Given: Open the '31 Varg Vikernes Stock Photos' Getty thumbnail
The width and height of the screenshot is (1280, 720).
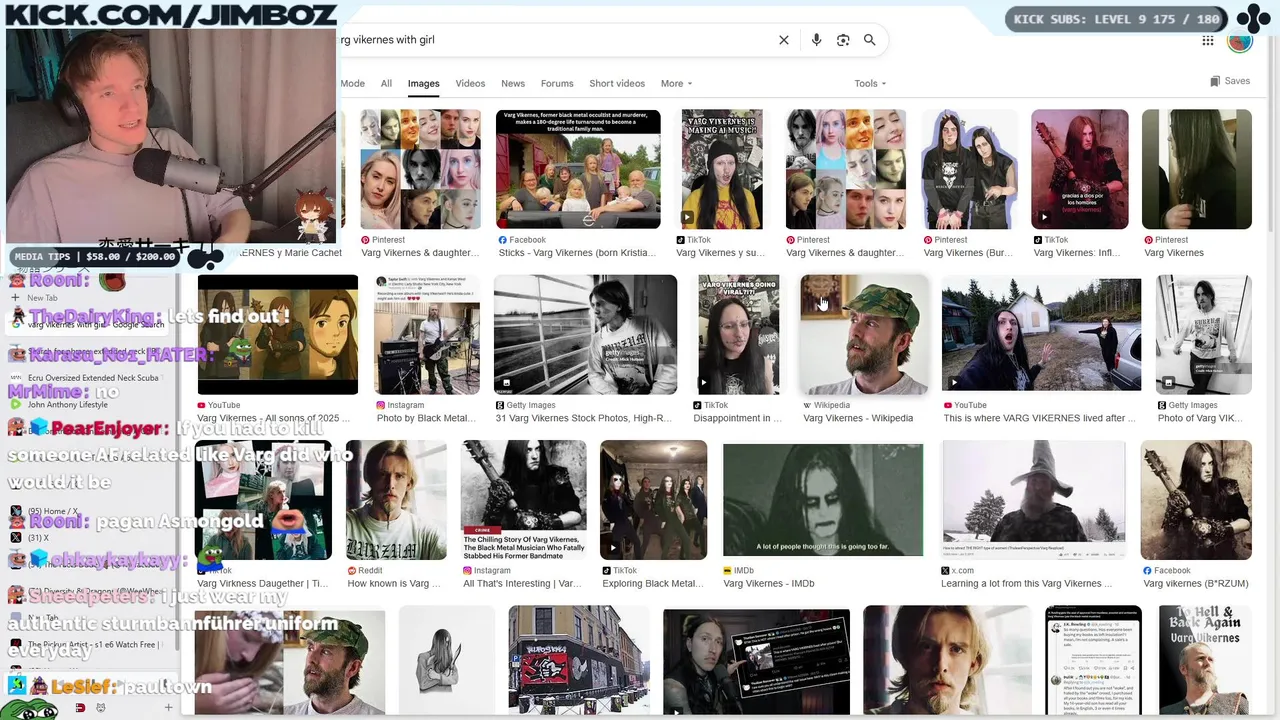Looking at the screenshot, I should tap(586, 335).
